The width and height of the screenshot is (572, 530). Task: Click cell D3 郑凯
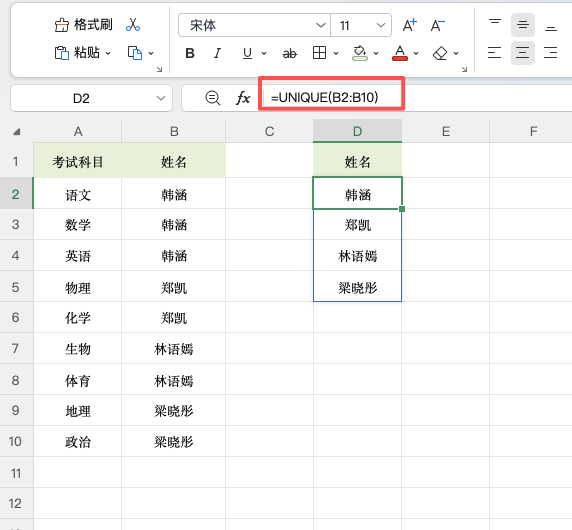pyautogui.click(x=358, y=224)
